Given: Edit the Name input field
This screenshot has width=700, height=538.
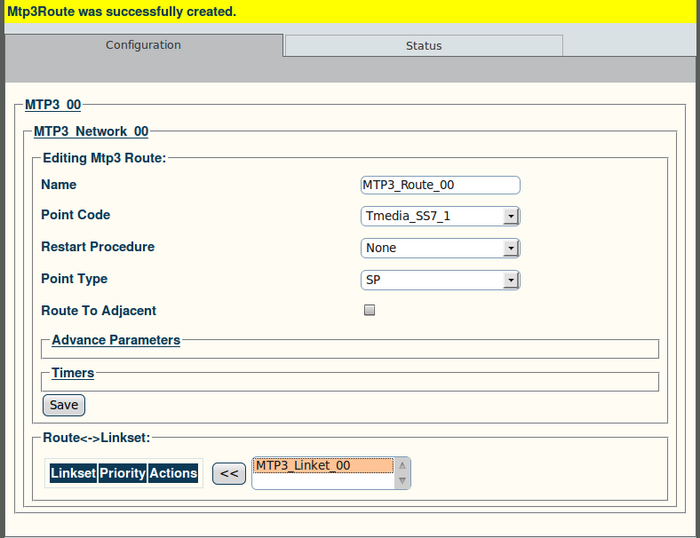Looking at the screenshot, I should [440, 185].
